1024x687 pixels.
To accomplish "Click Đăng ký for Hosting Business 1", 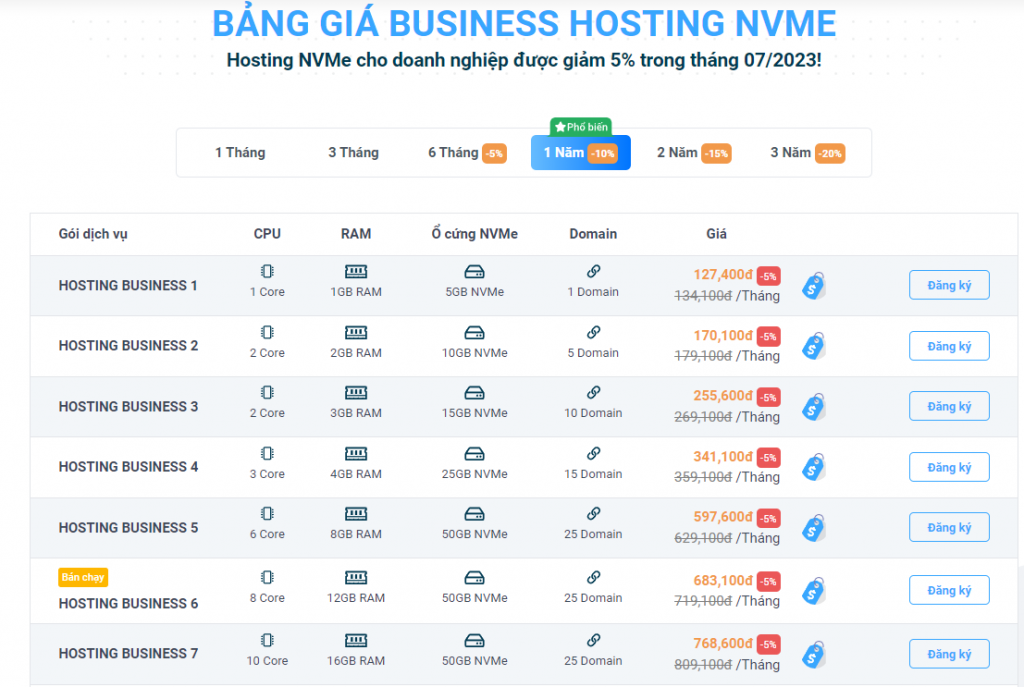I will click(x=949, y=285).
